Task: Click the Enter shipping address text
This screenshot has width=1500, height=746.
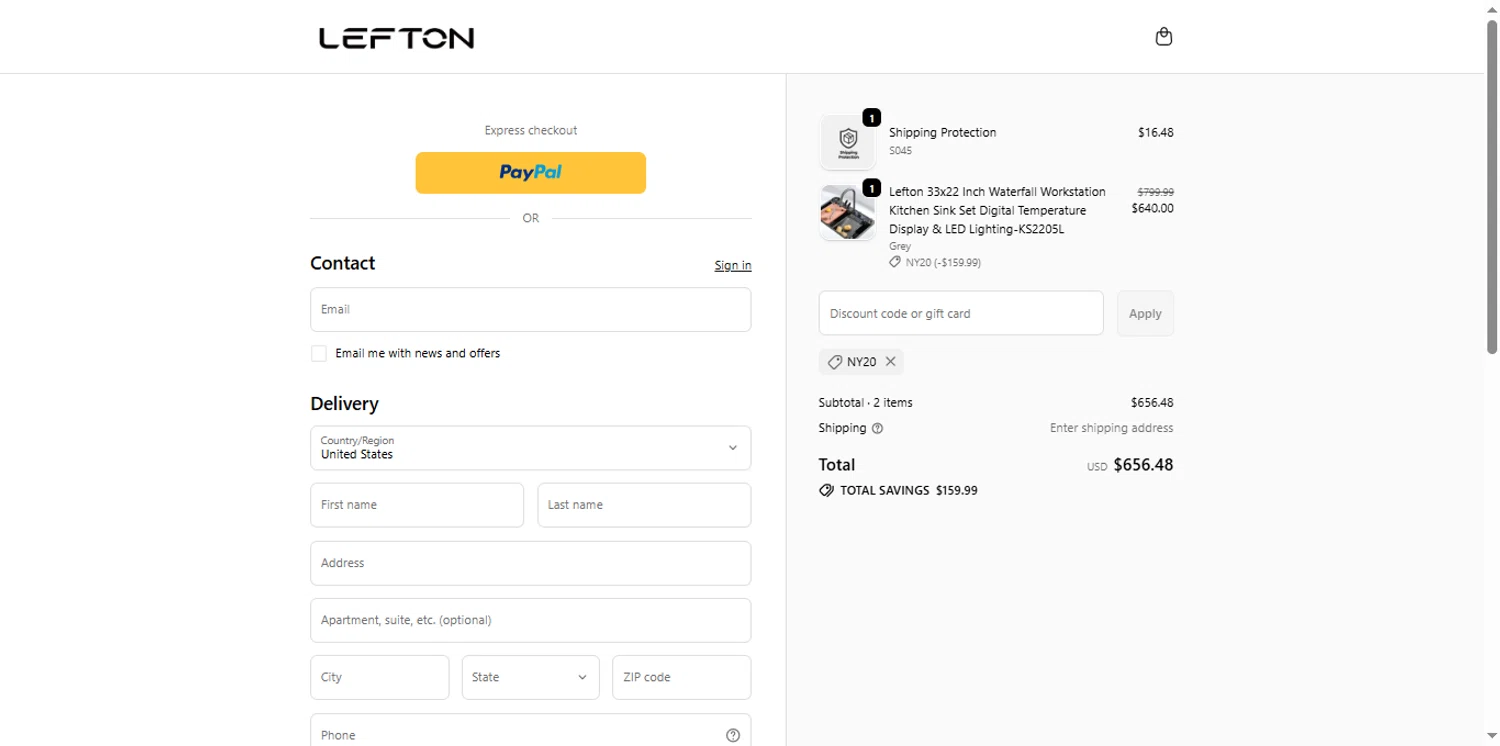Action: (1111, 428)
